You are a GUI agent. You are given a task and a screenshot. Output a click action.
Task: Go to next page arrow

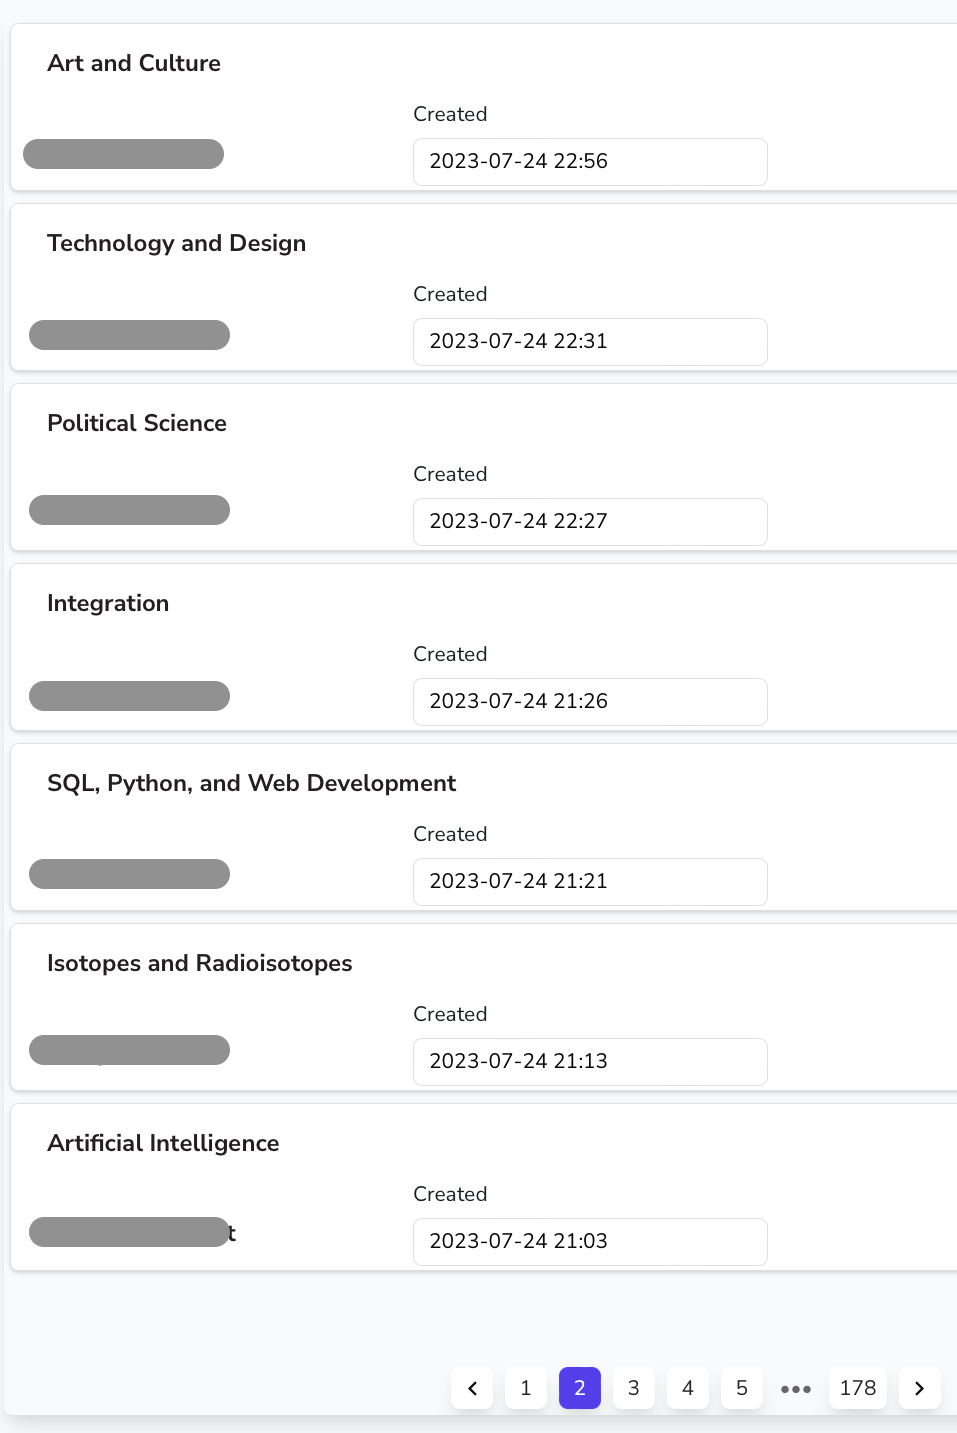click(x=919, y=1388)
